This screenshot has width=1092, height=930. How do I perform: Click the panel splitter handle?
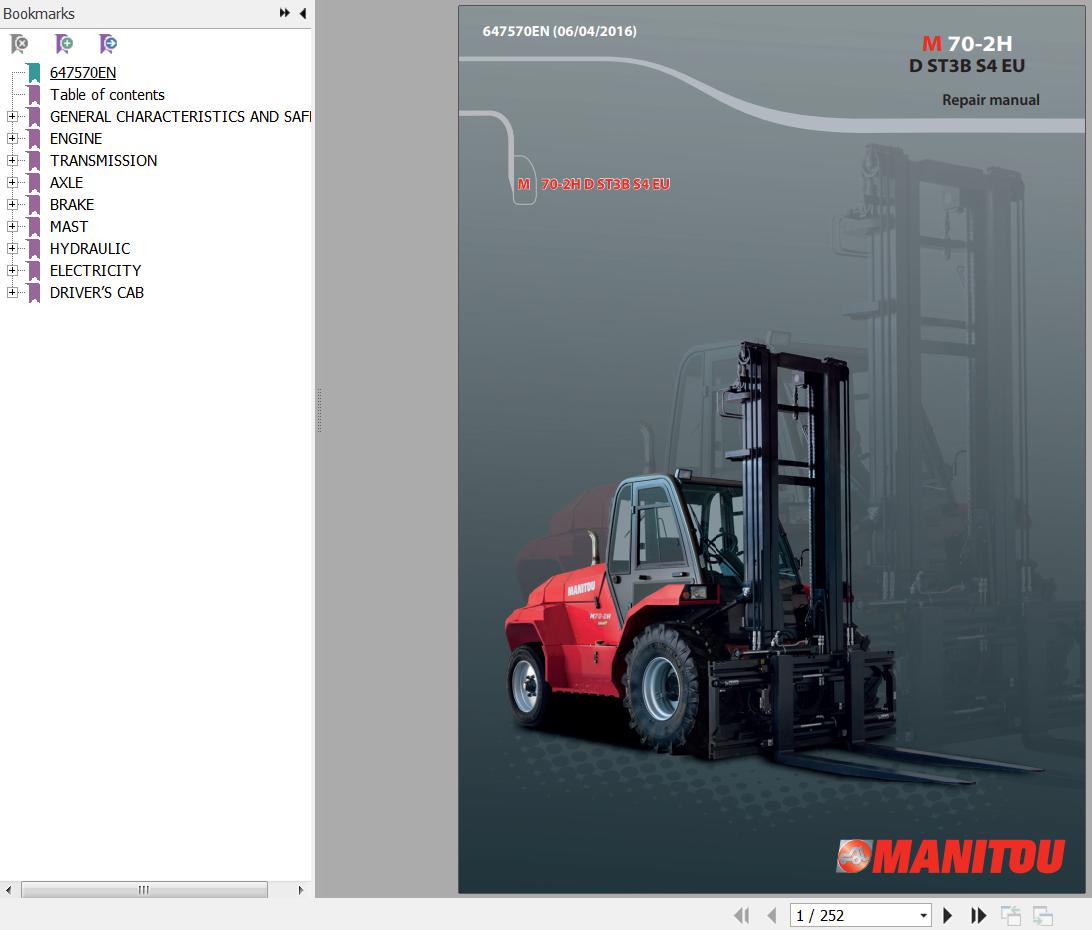320,410
